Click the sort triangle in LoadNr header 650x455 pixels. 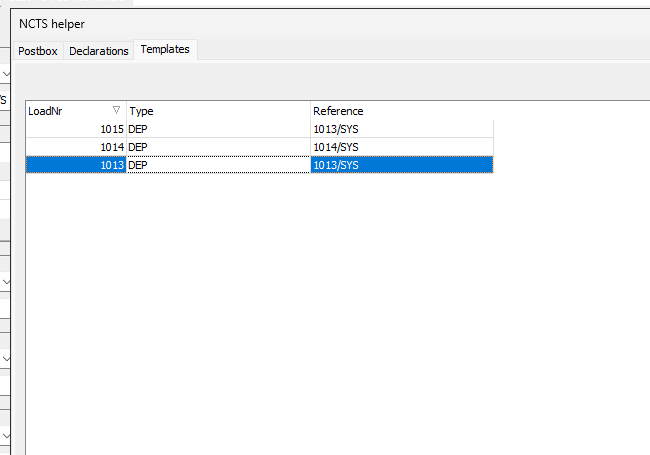point(117,110)
